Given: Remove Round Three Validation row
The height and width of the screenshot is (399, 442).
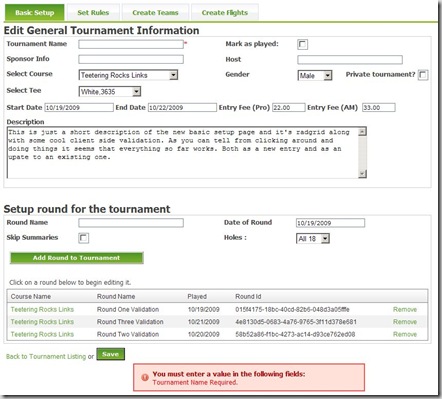Looking at the screenshot, I should pos(405,322).
